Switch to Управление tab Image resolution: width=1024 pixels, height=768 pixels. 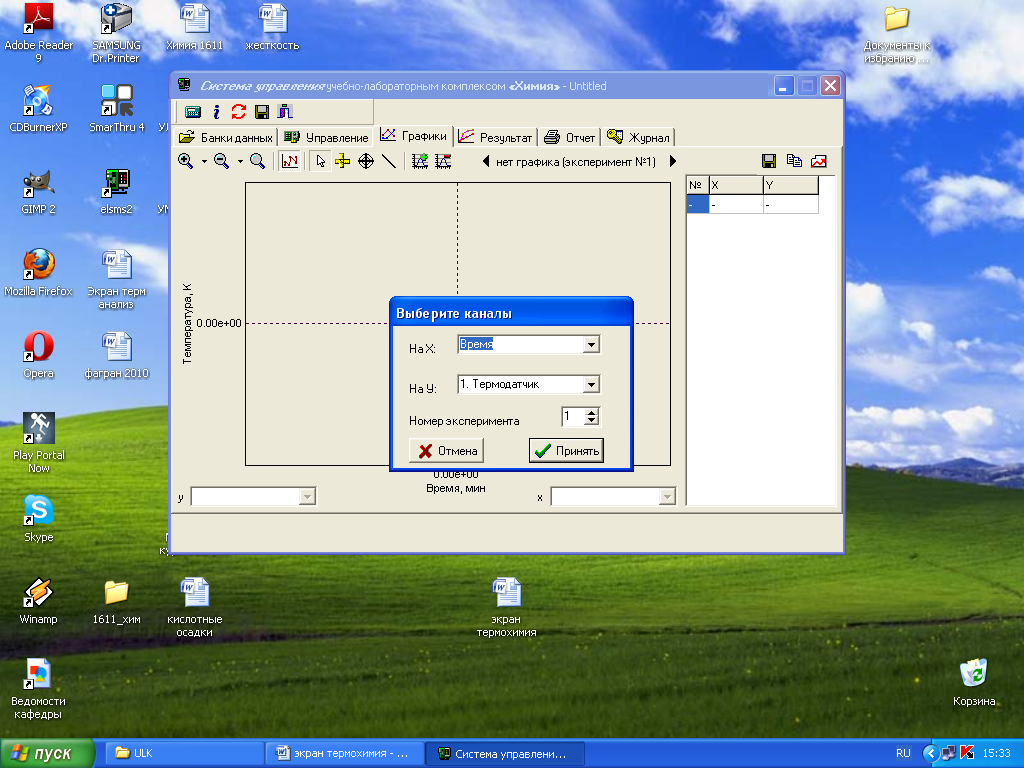pyautogui.click(x=327, y=137)
